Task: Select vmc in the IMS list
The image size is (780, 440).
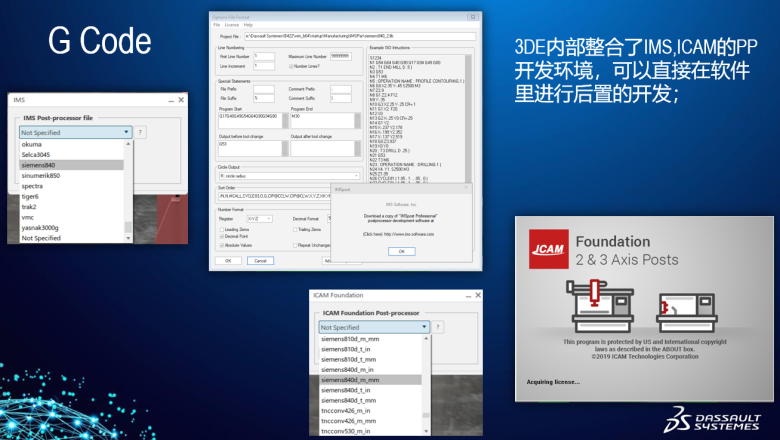Action: [72, 217]
